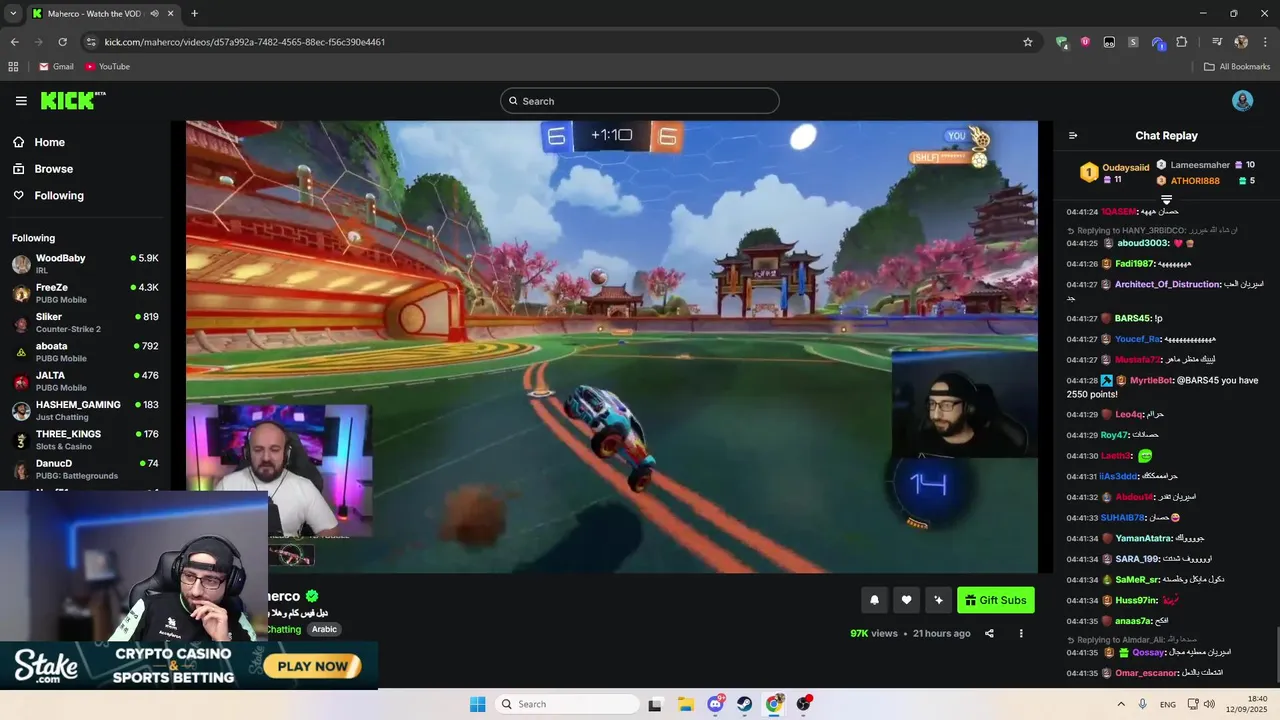Open the Kick user profile avatar menu
This screenshot has height=720, width=1280.
click(1242, 101)
